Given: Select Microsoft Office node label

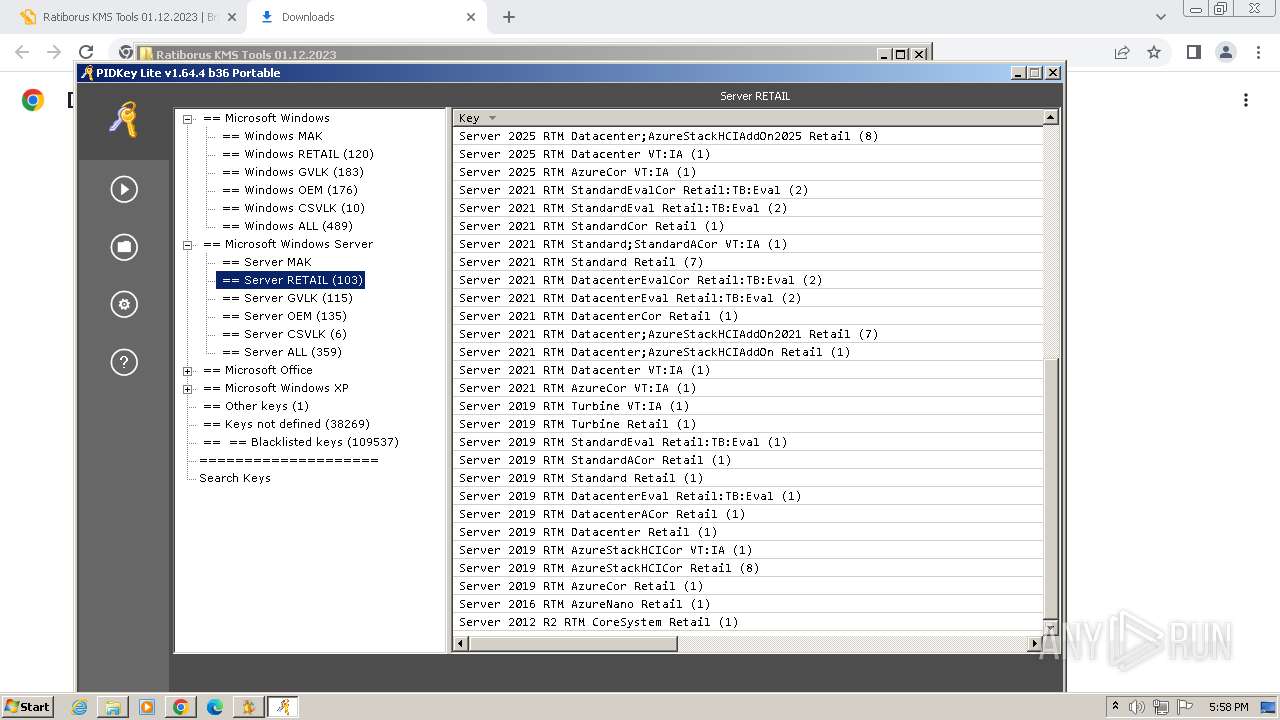Looking at the screenshot, I should [258, 370].
